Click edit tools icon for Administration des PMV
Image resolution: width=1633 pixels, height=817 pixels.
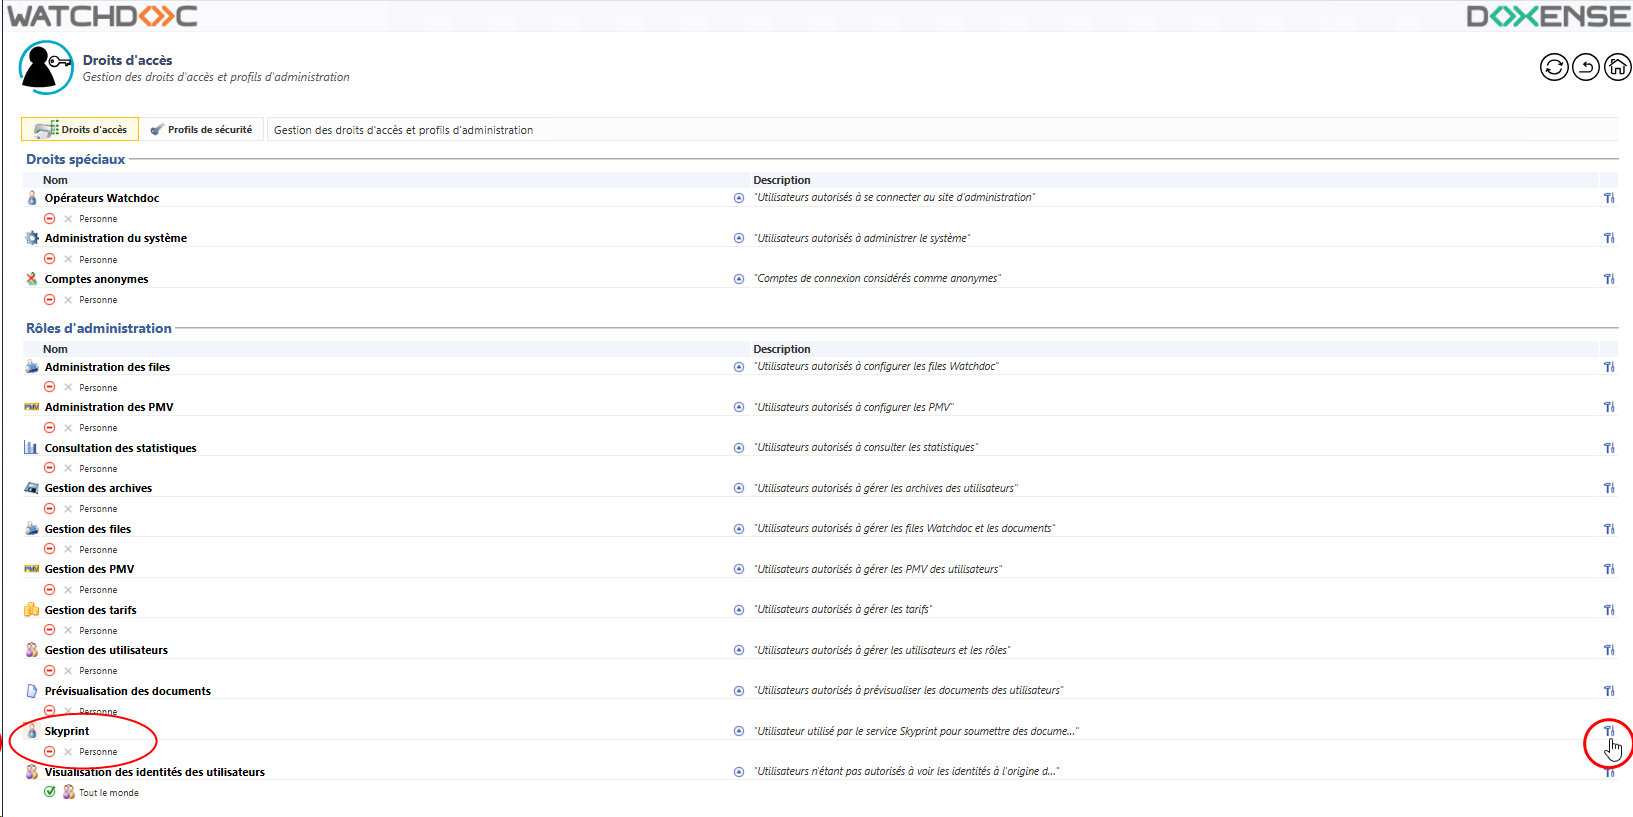click(1608, 407)
